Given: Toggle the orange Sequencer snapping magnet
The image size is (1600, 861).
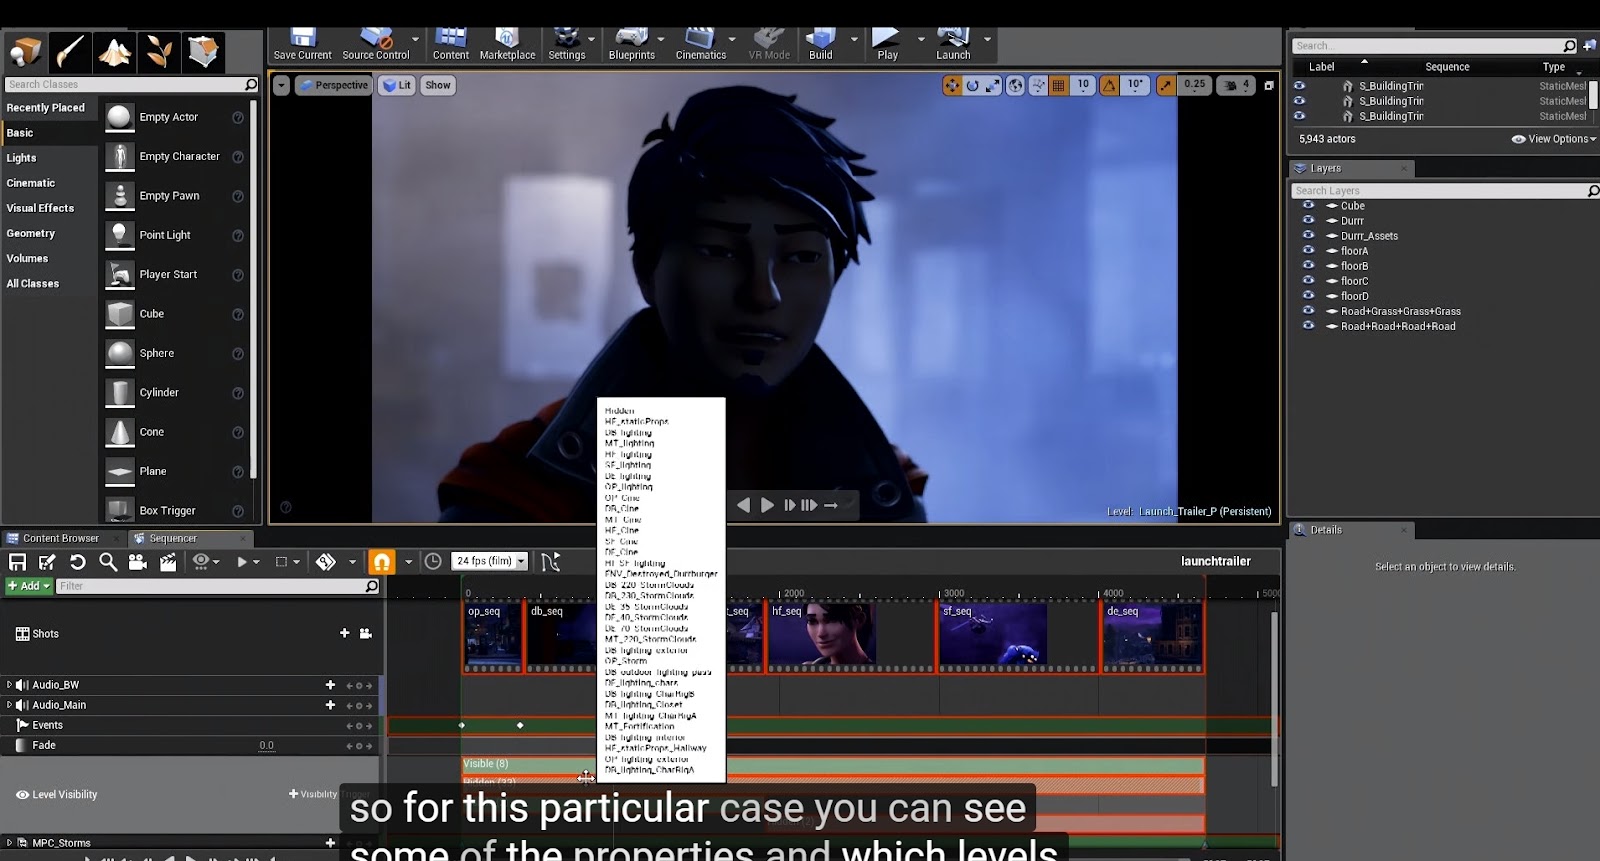Looking at the screenshot, I should click(382, 562).
